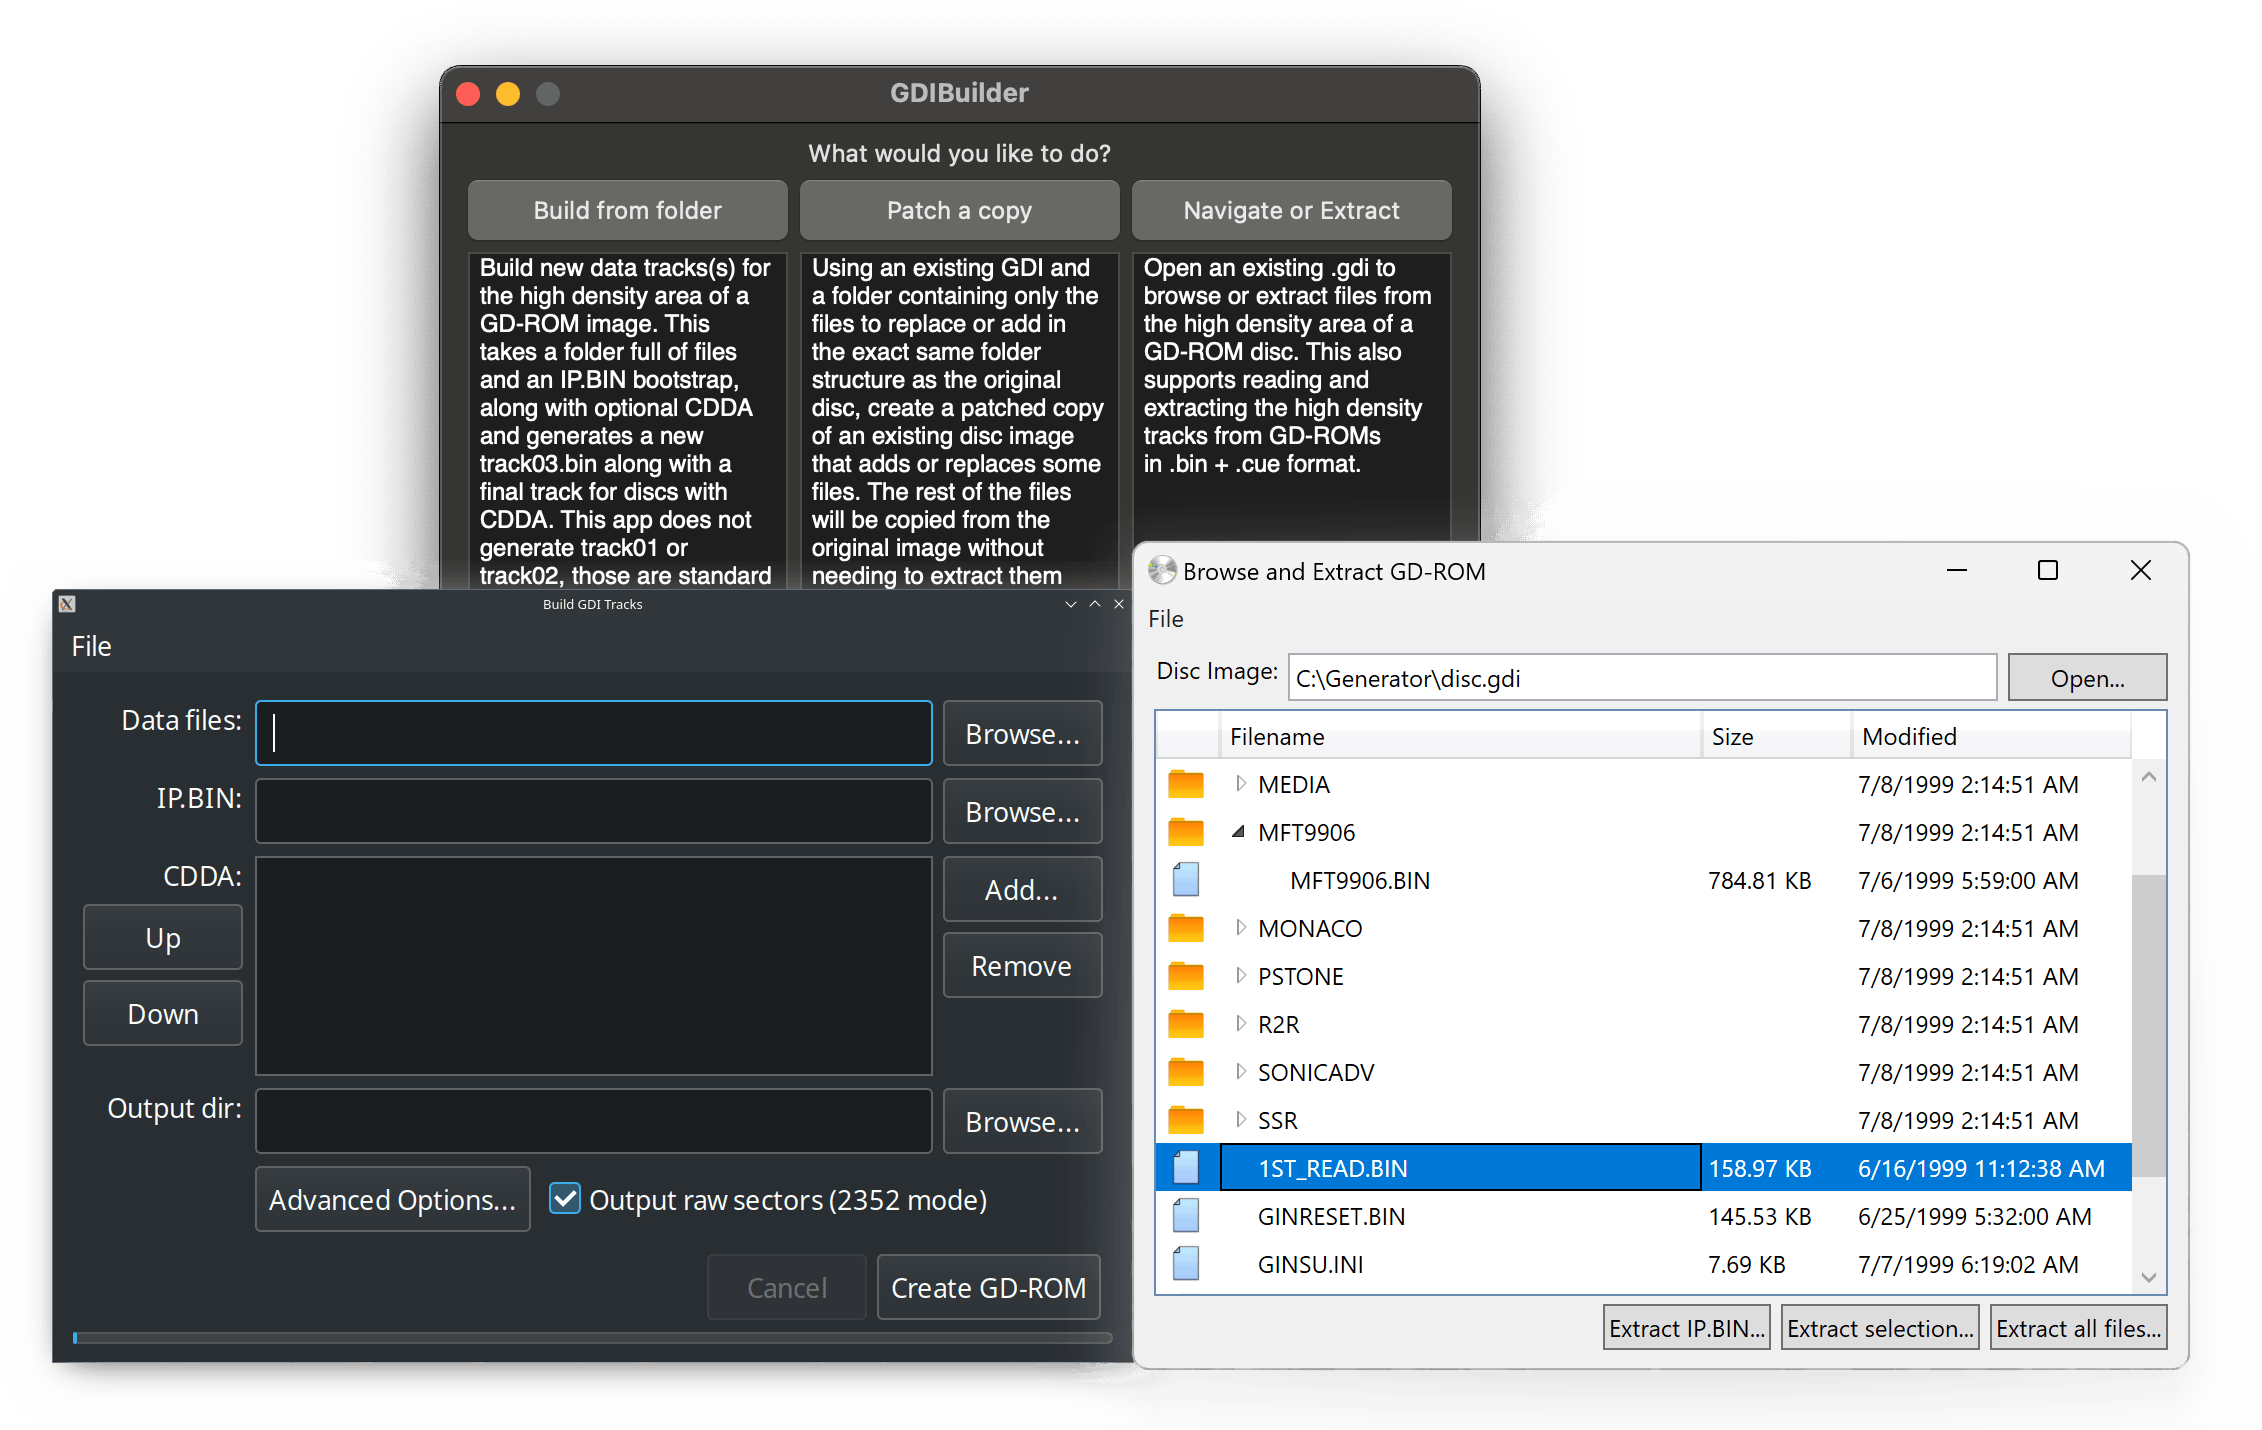
Task: Open File menu in Browse and Extract window
Action: [1166, 619]
